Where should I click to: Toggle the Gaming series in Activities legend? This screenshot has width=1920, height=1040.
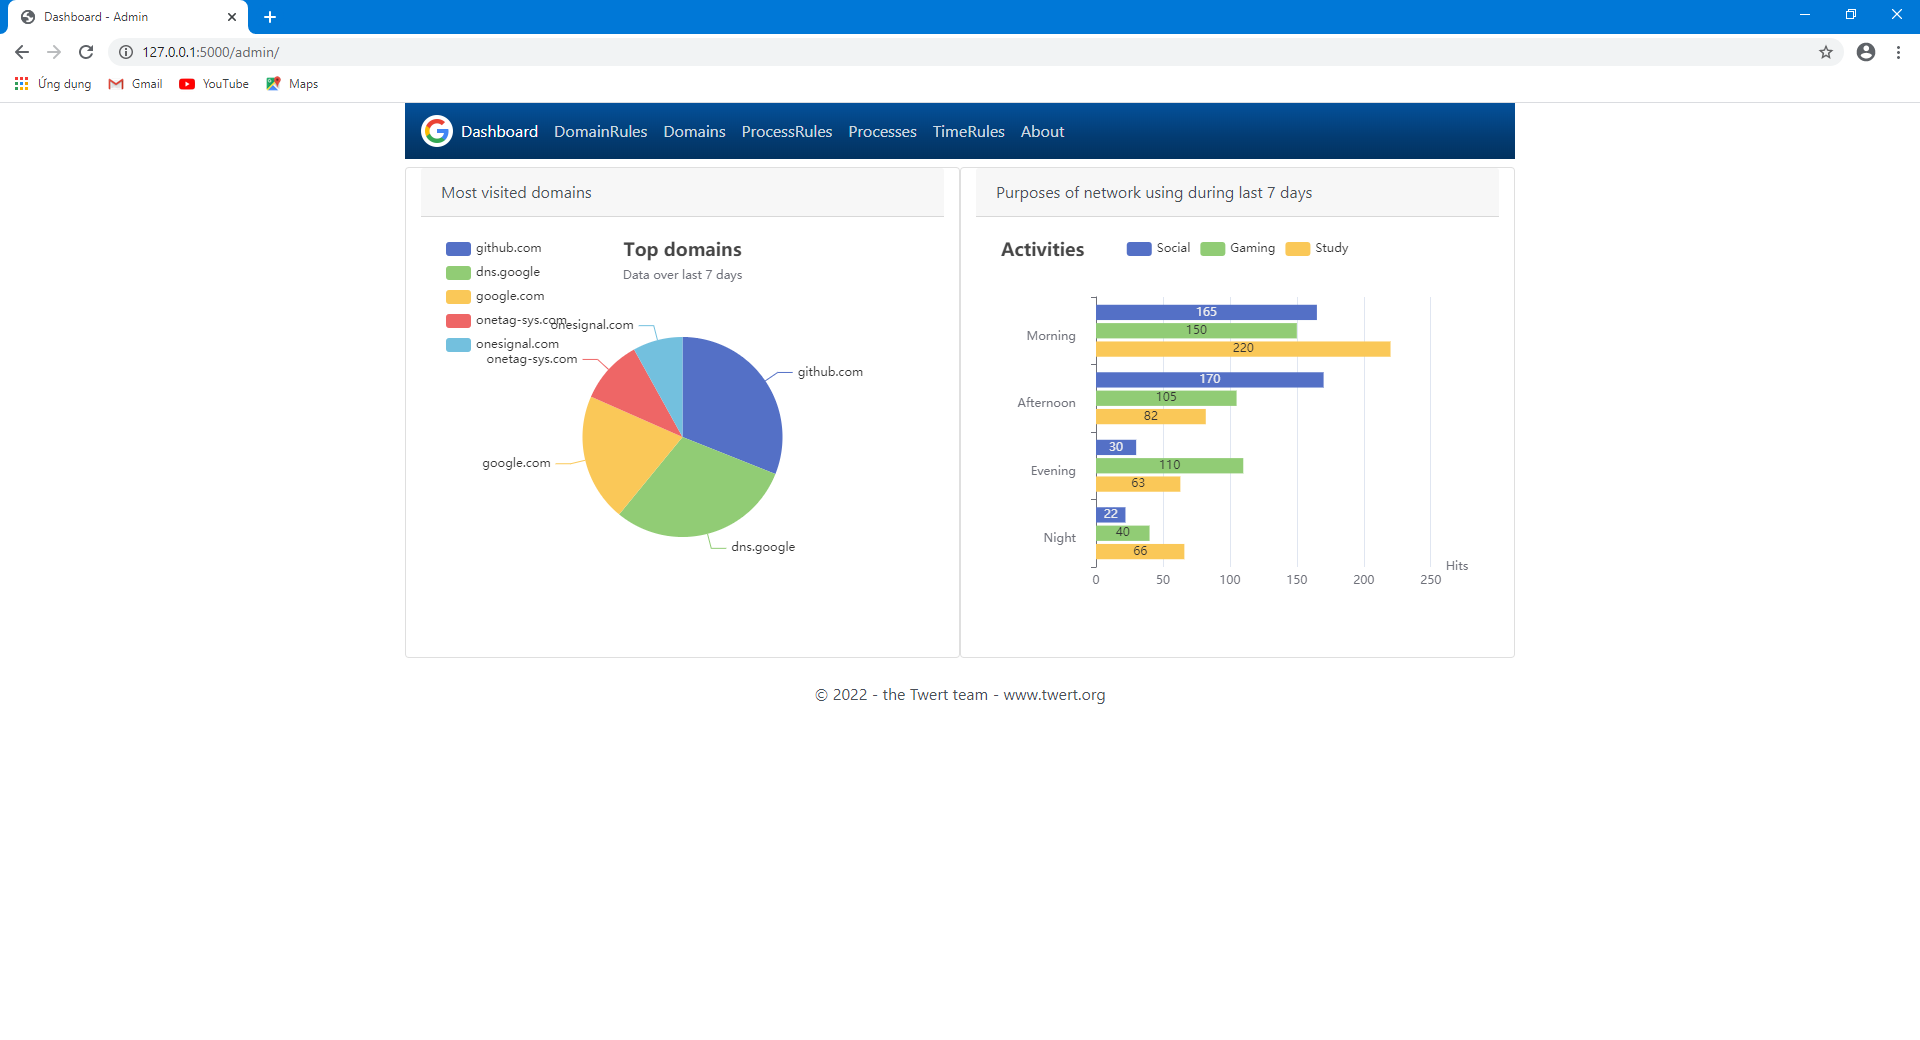1238,248
